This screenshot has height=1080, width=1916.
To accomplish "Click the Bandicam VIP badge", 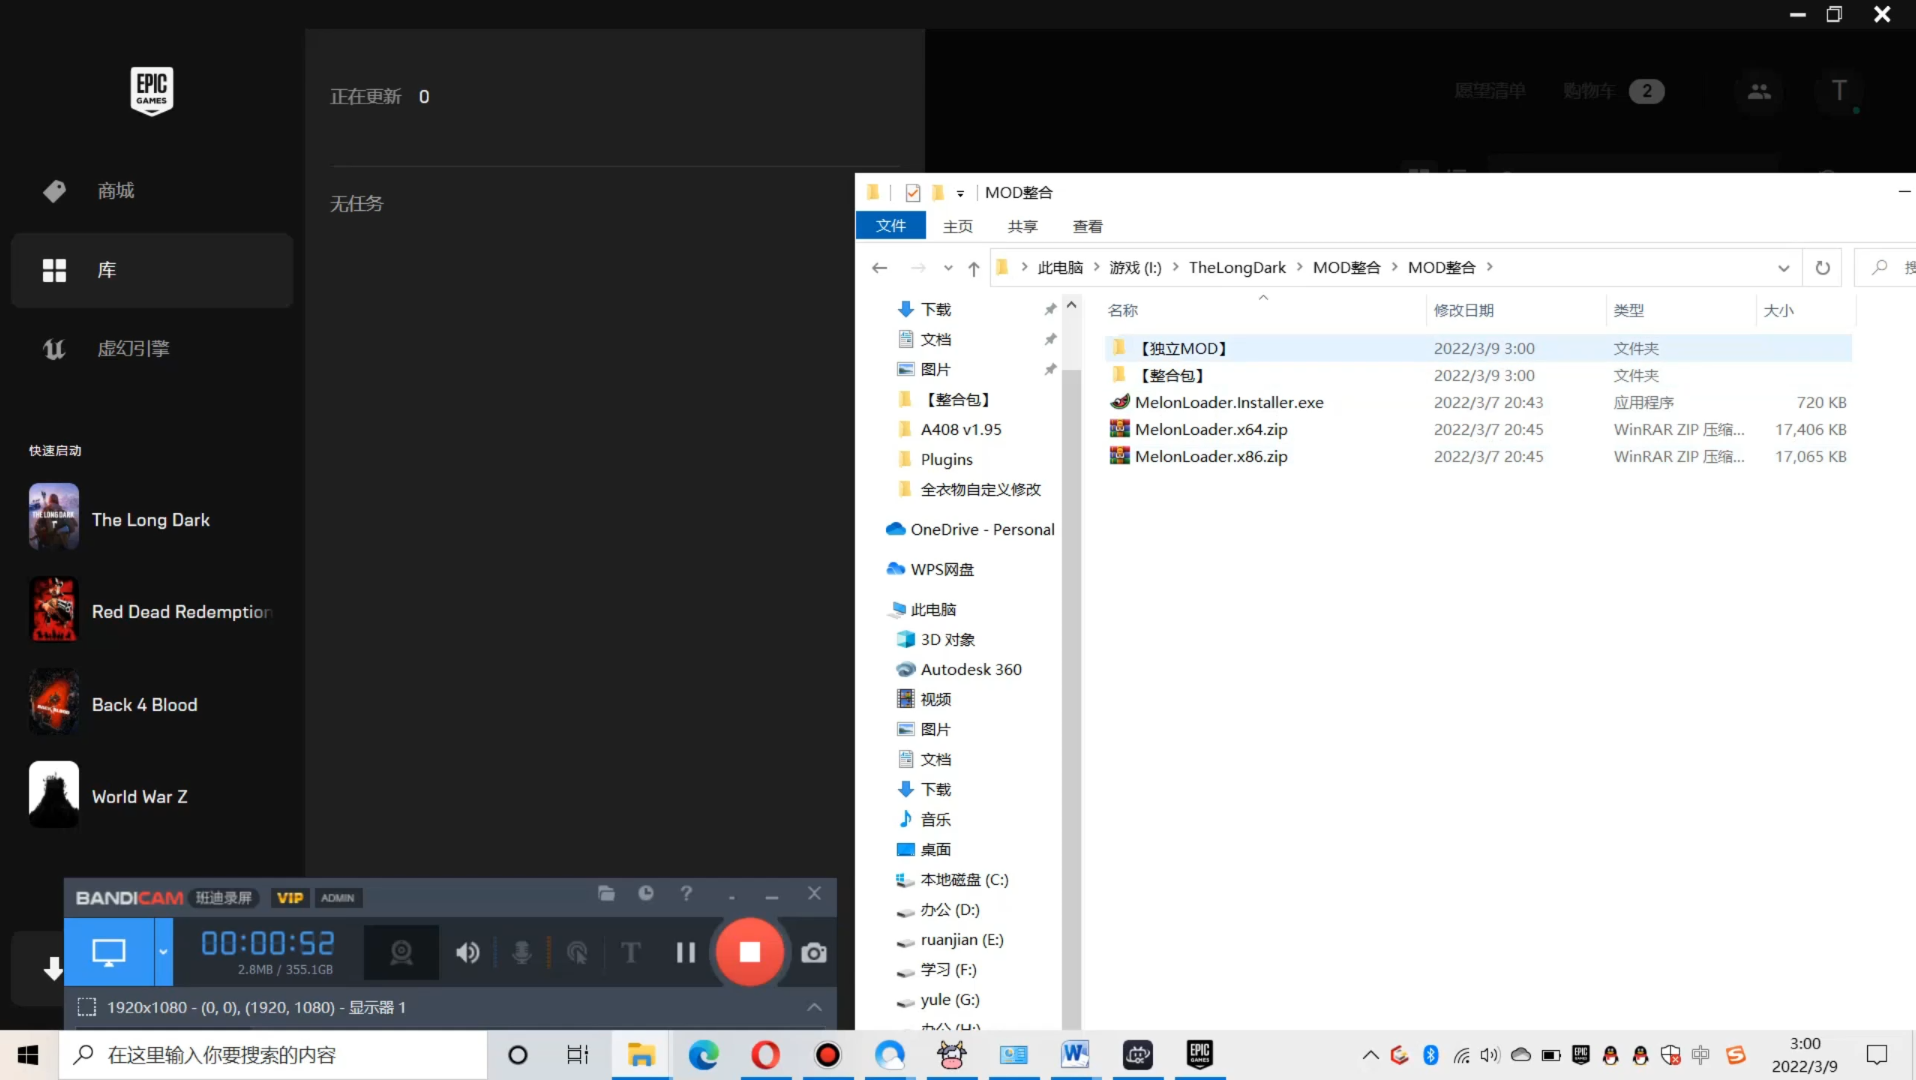I will [290, 898].
